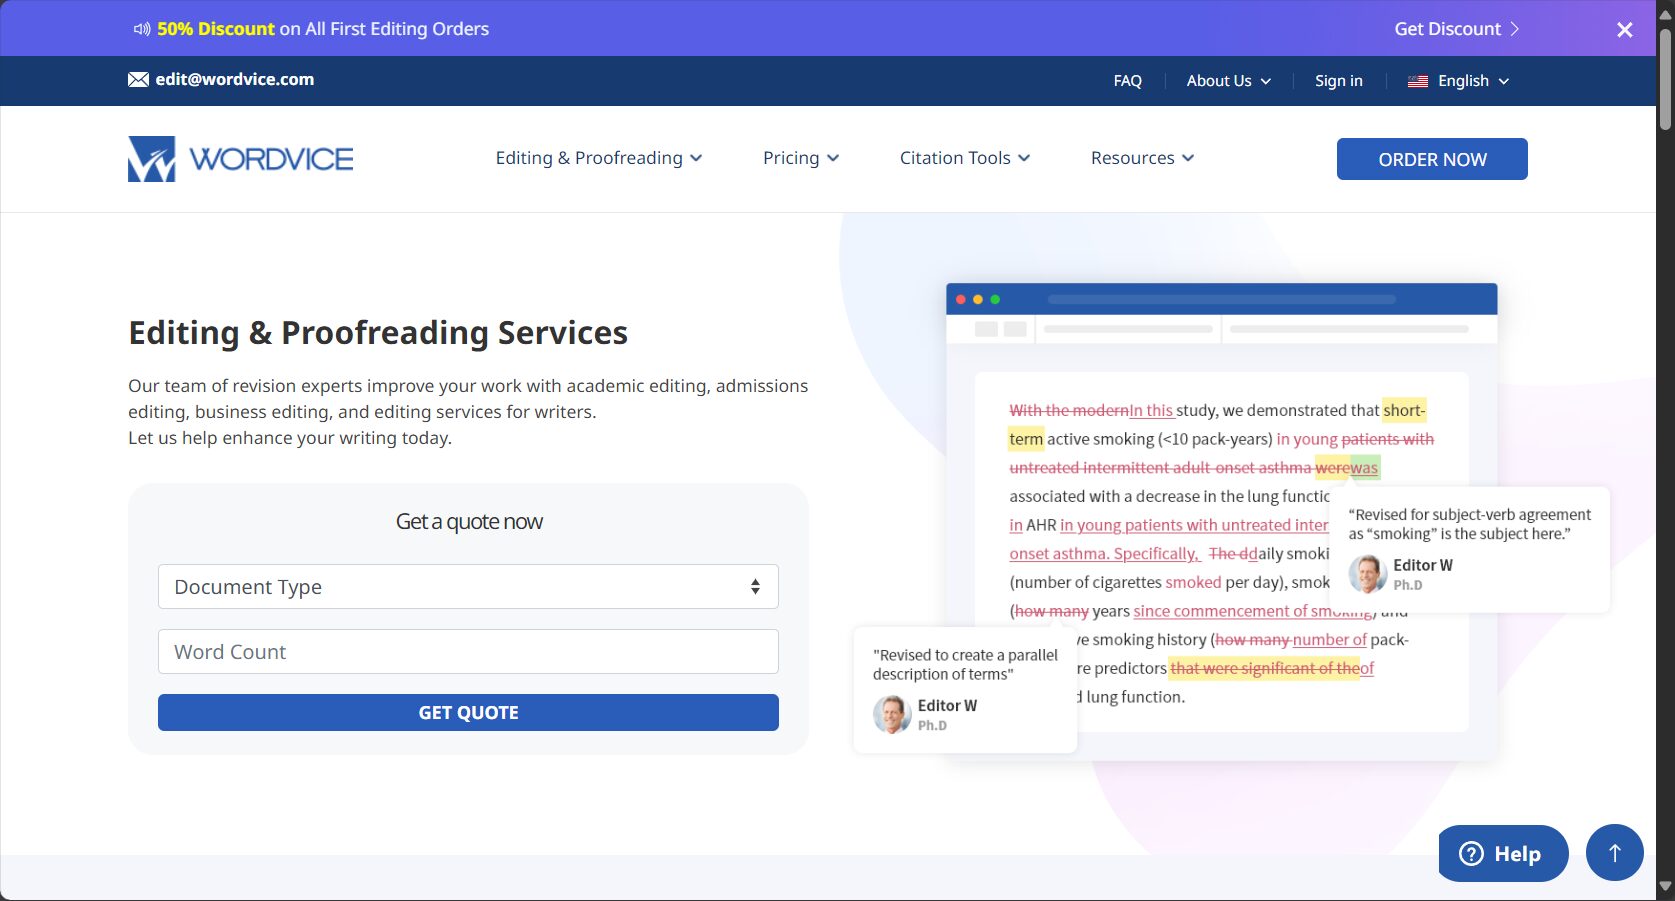Click the chevron next to Resources
This screenshot has height=901, width=1675.
point(1188,158)
